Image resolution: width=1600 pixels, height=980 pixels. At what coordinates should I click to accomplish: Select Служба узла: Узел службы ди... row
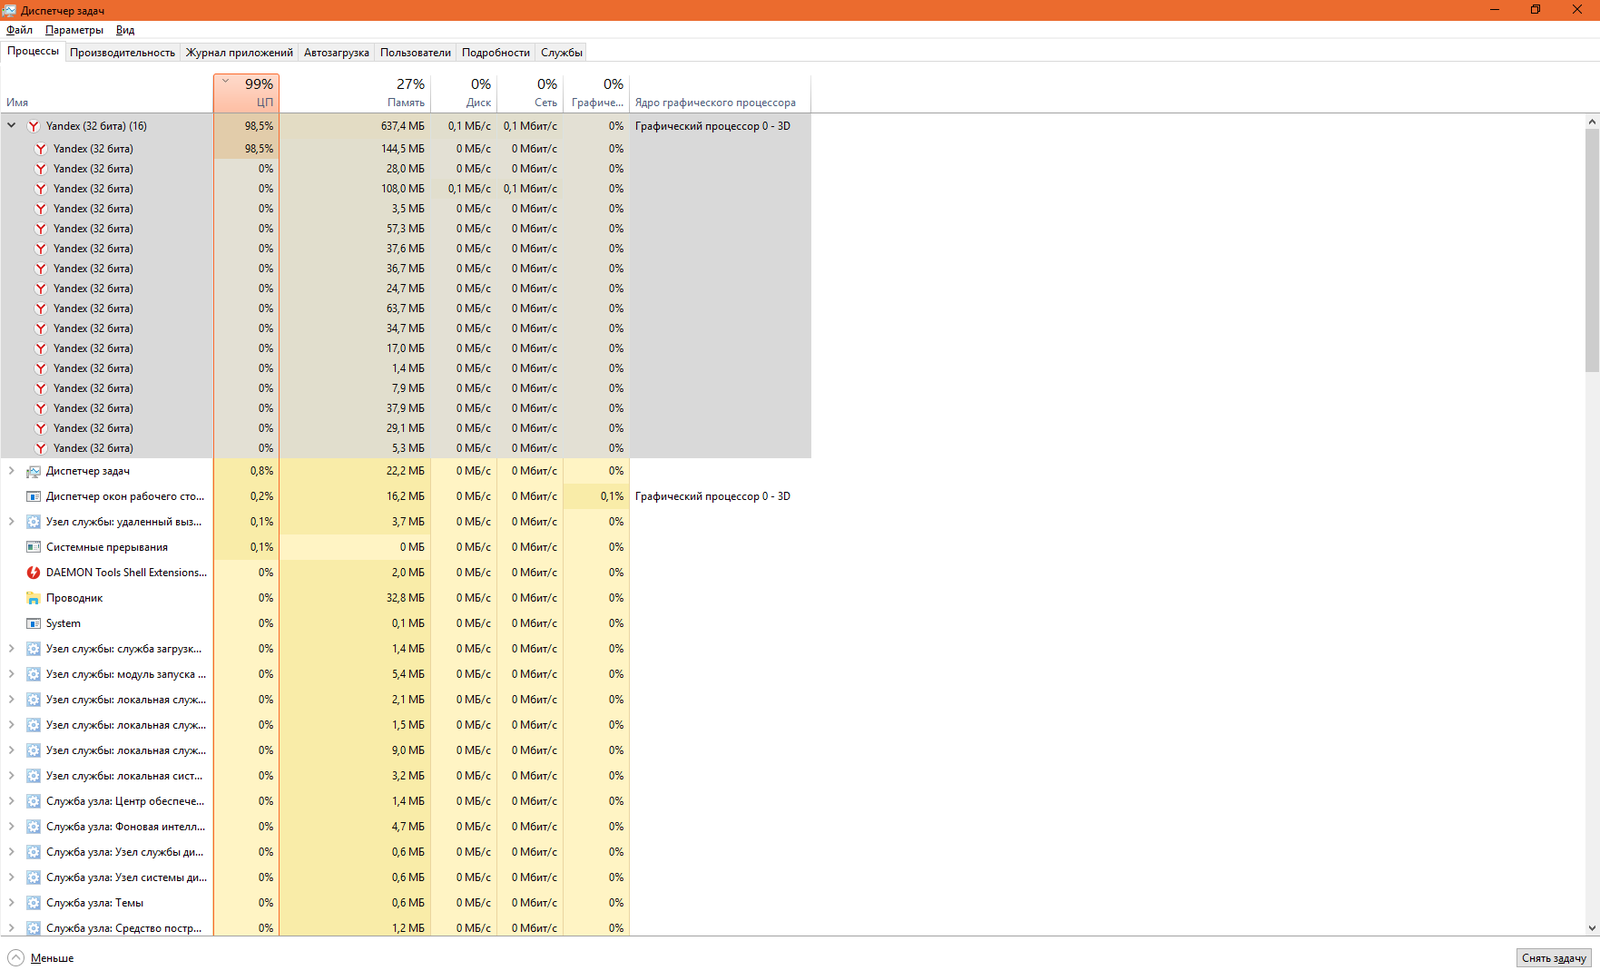coord(405,852)
